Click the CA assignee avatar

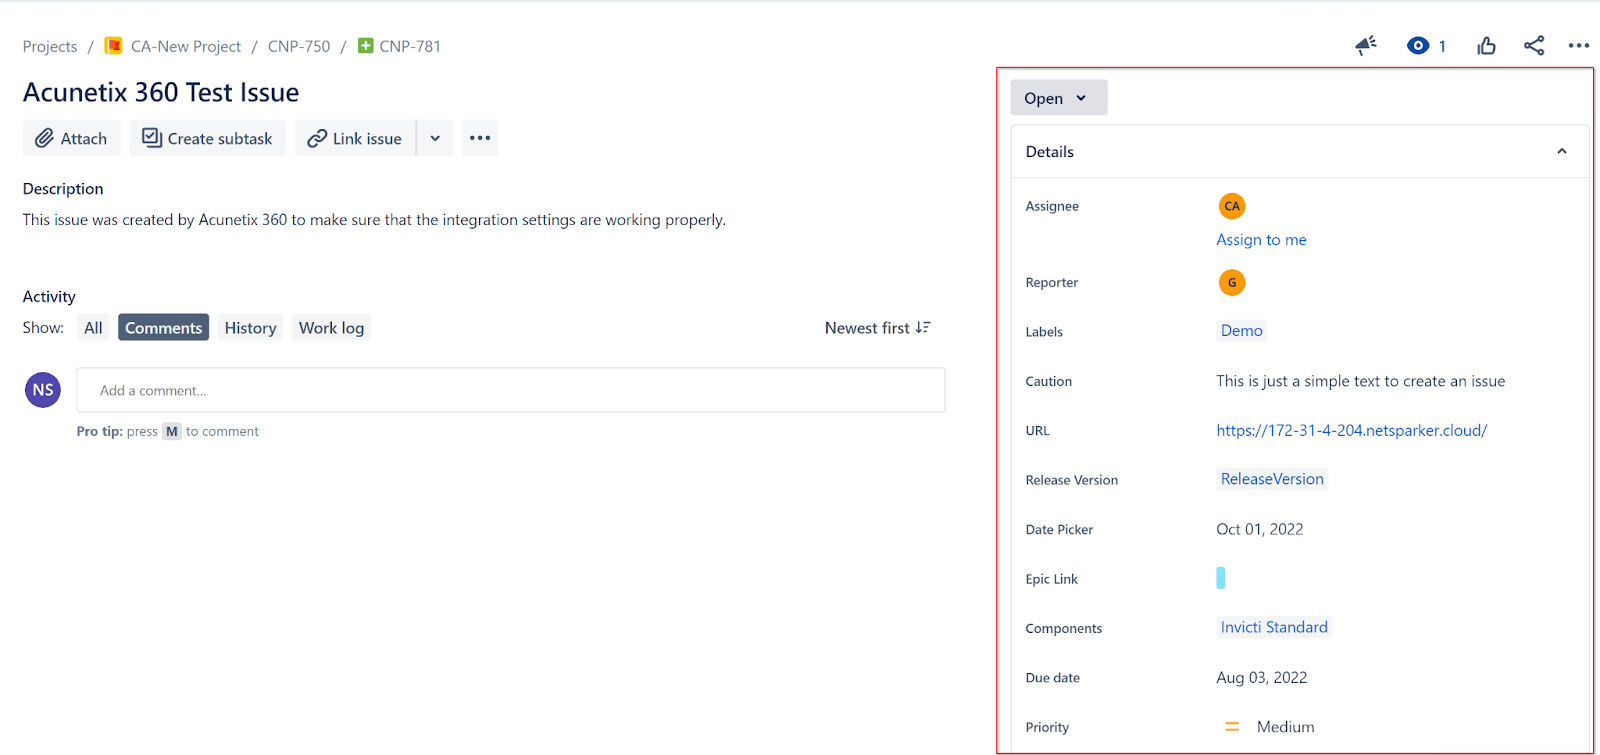point(1232,206)
